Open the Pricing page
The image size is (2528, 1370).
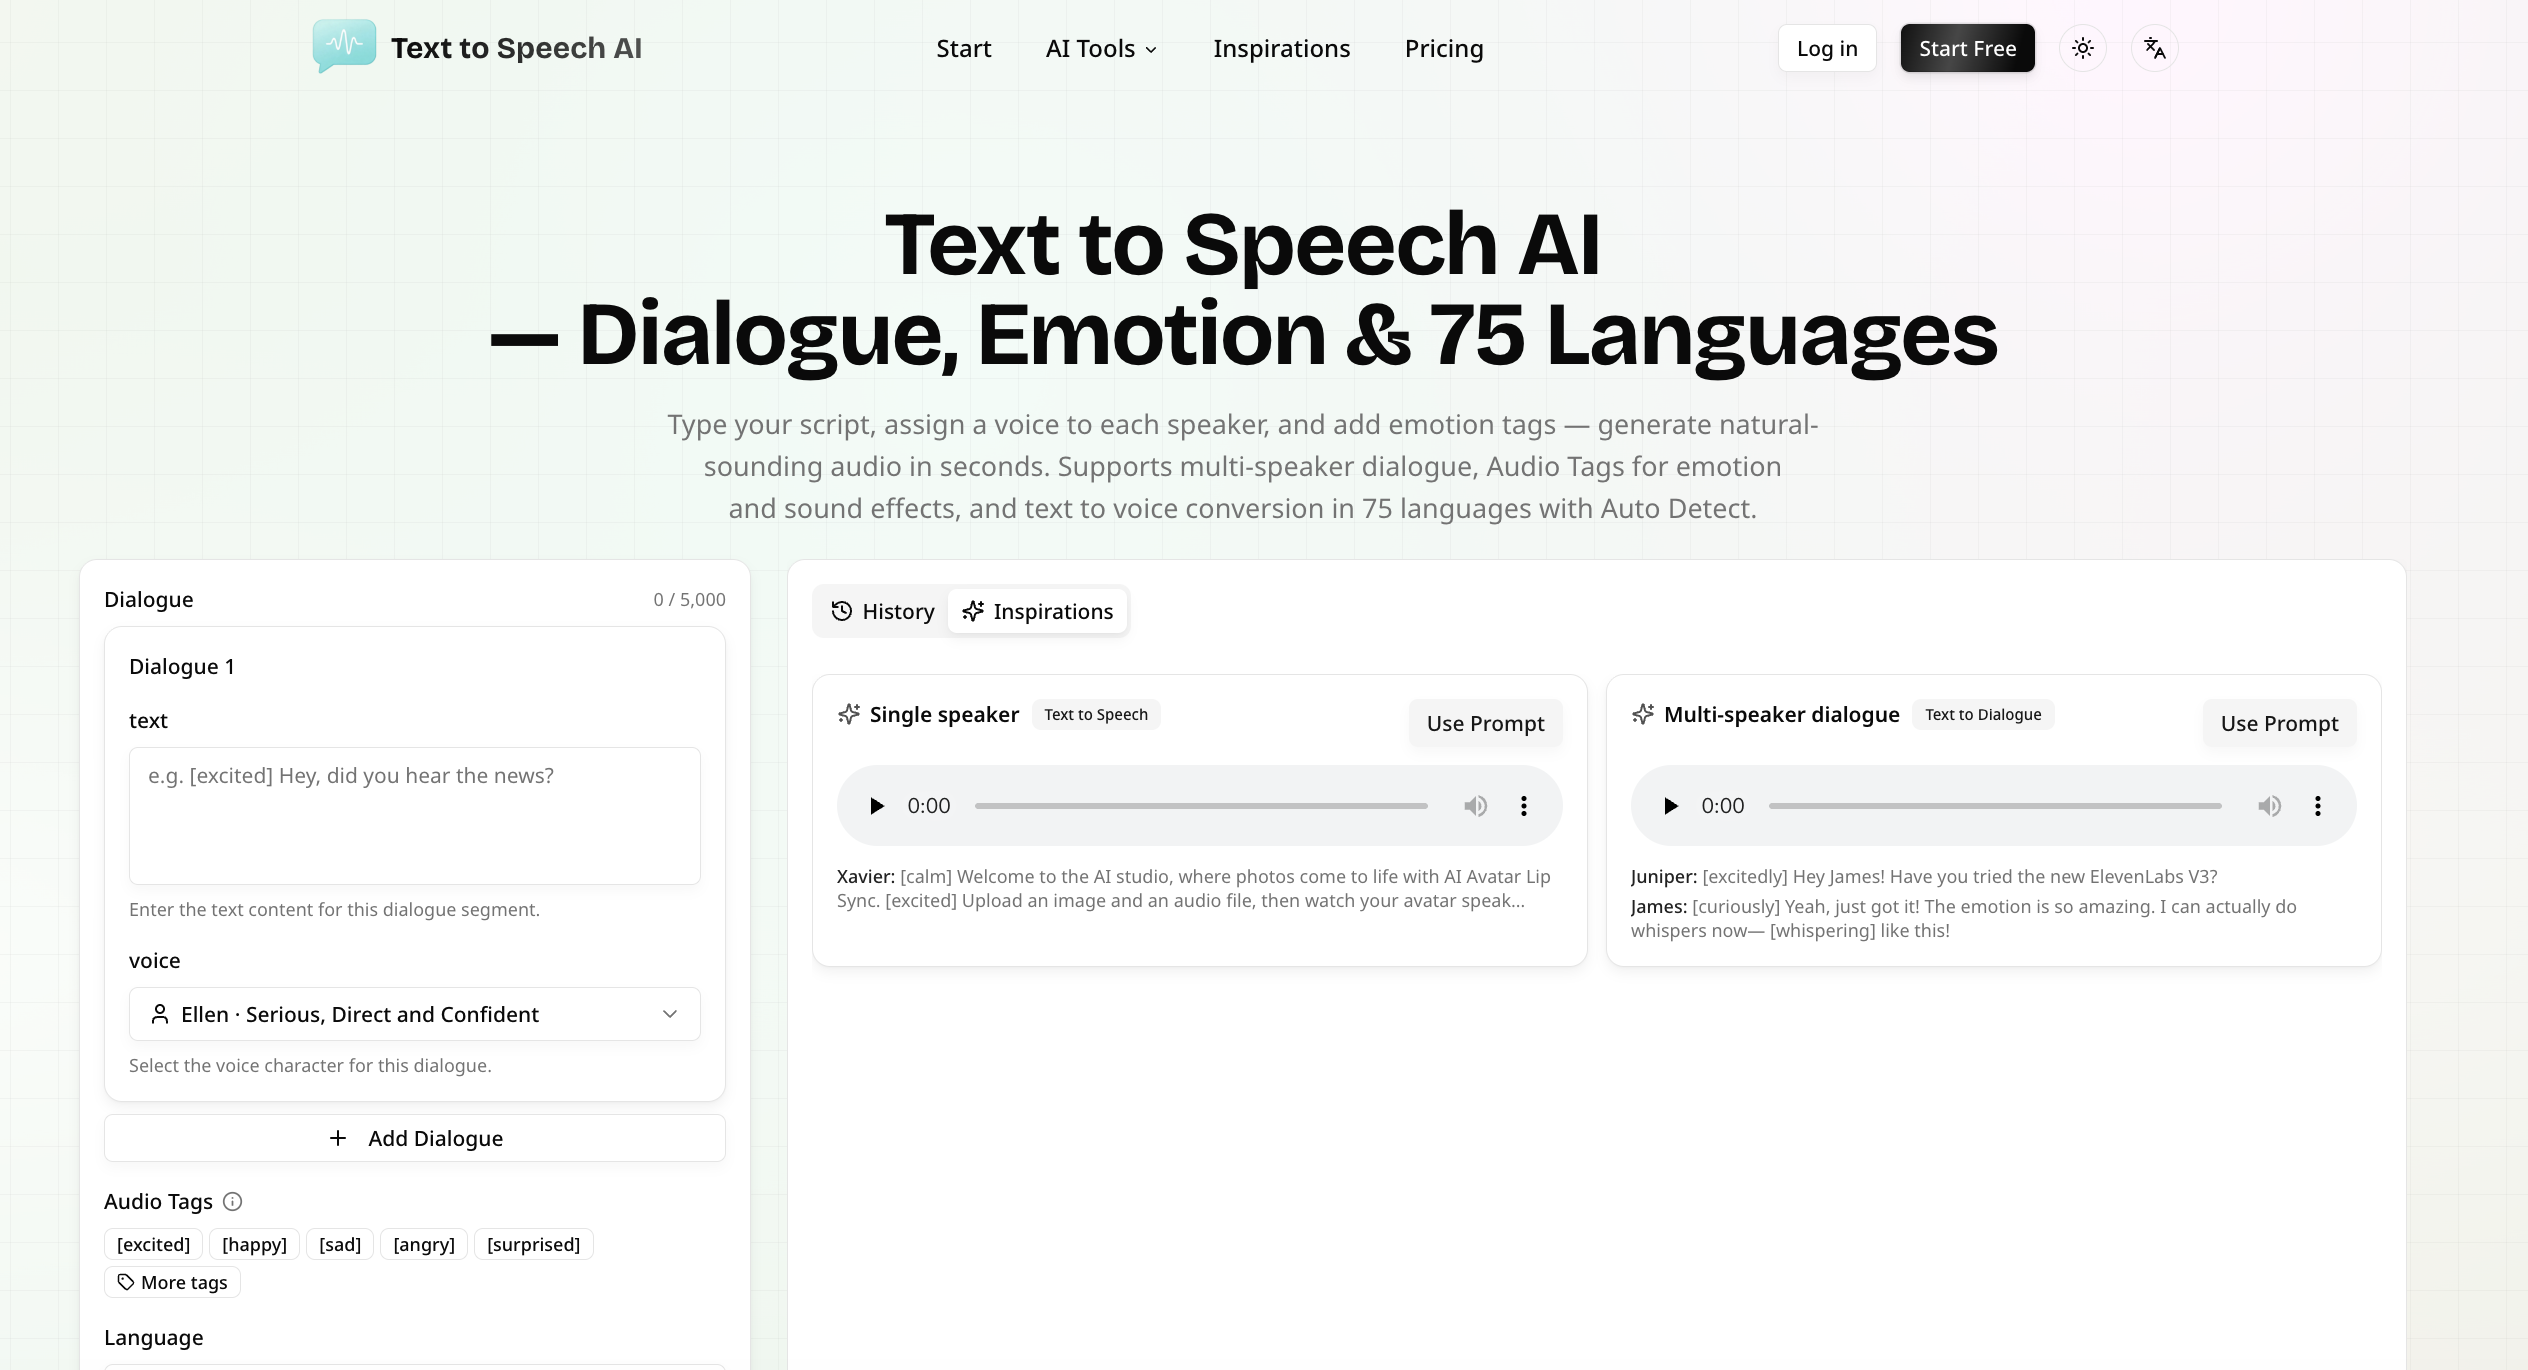pos(1444,48)
